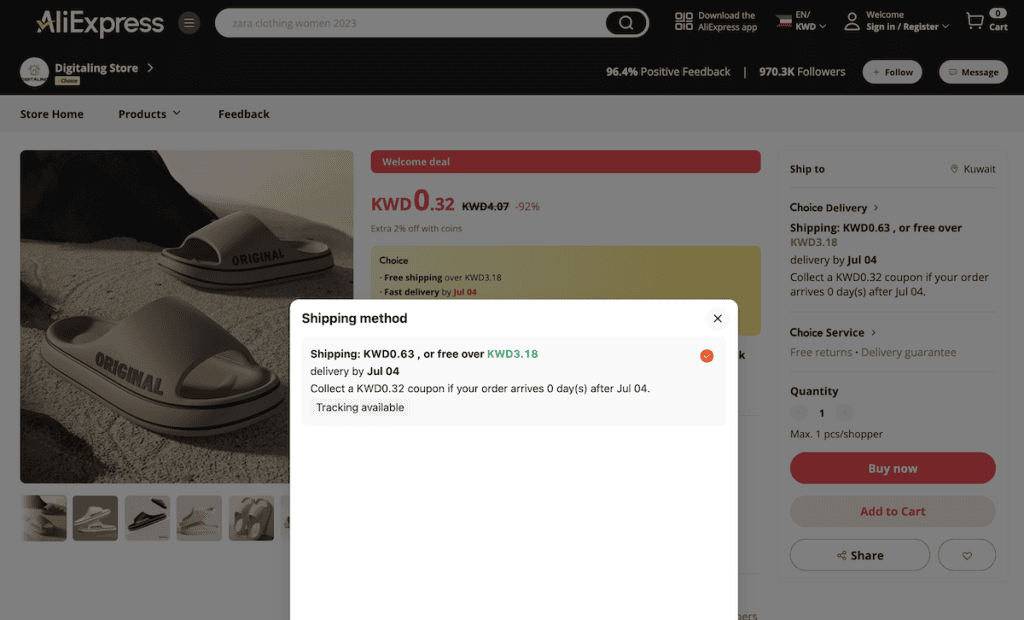Click the Buy now button

(x=892, y=467)
